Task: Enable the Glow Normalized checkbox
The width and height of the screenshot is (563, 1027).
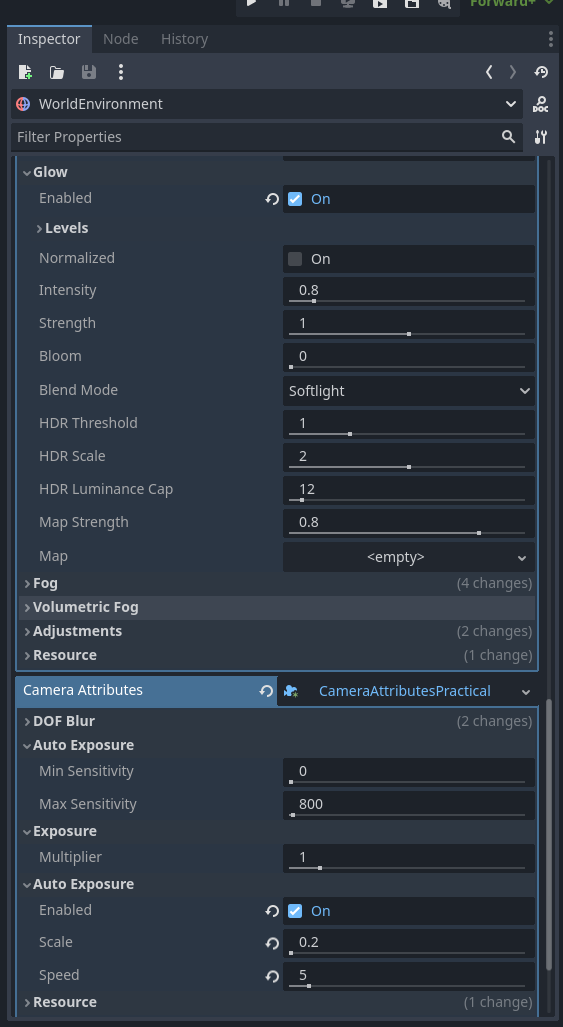Action: (x=295, y=259)
